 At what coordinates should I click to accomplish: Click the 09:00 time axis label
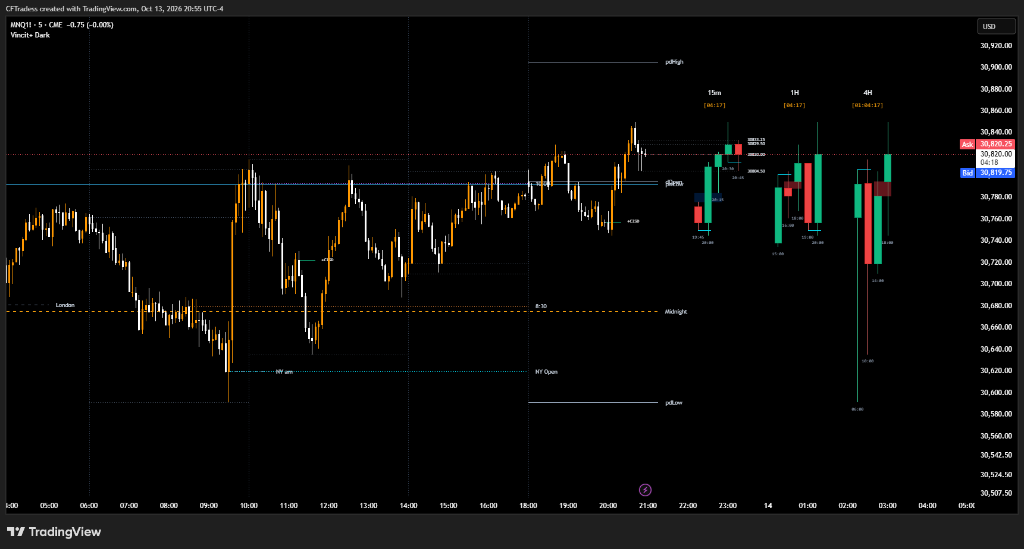209,506
